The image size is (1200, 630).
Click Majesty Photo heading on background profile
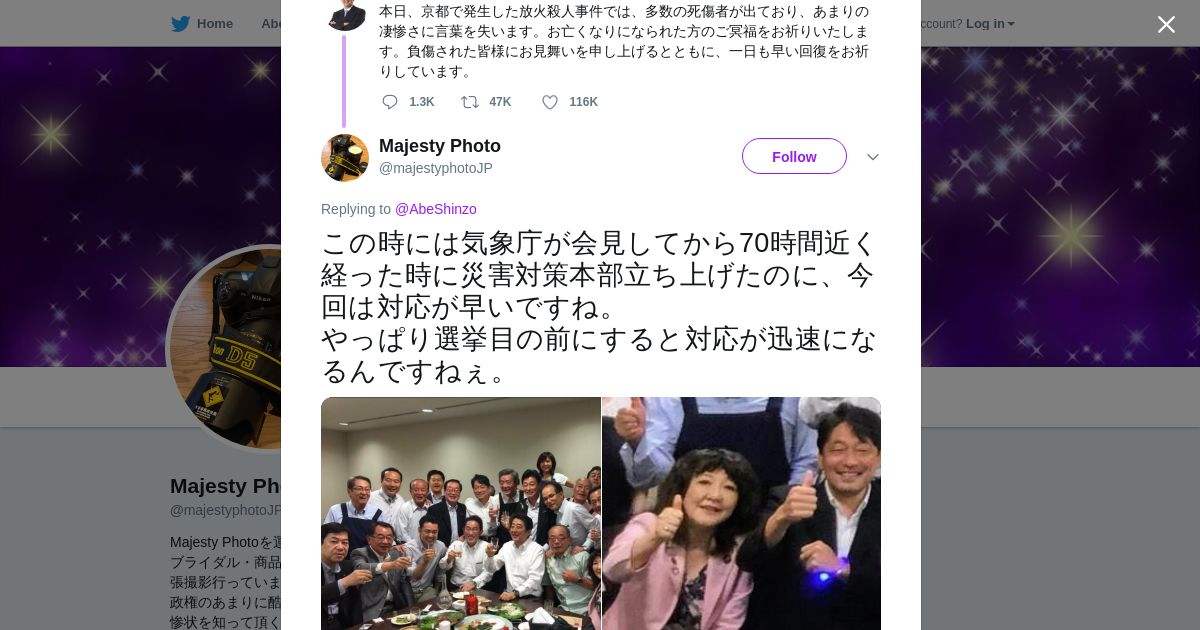coord(226,486)
